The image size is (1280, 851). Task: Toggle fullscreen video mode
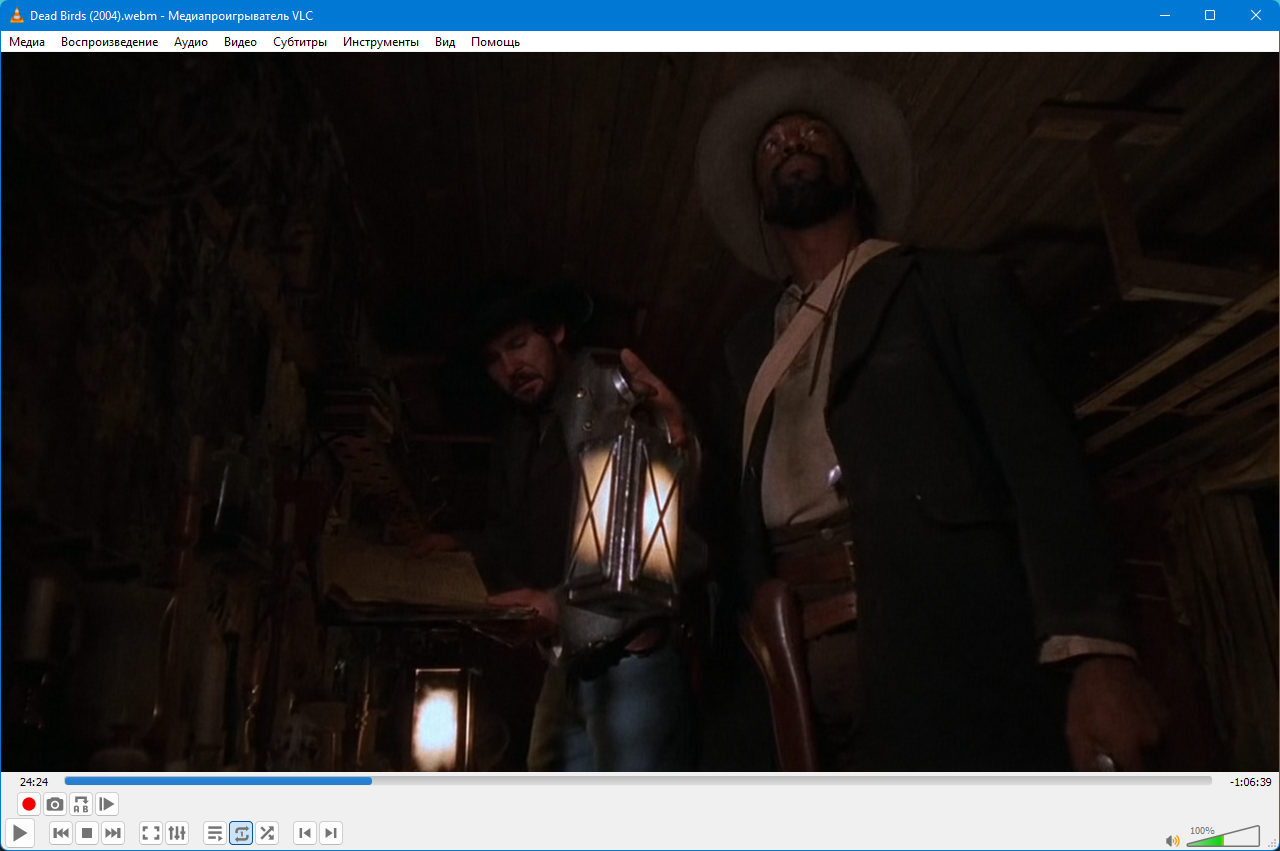pyautogui.click(x=151, y=833)
